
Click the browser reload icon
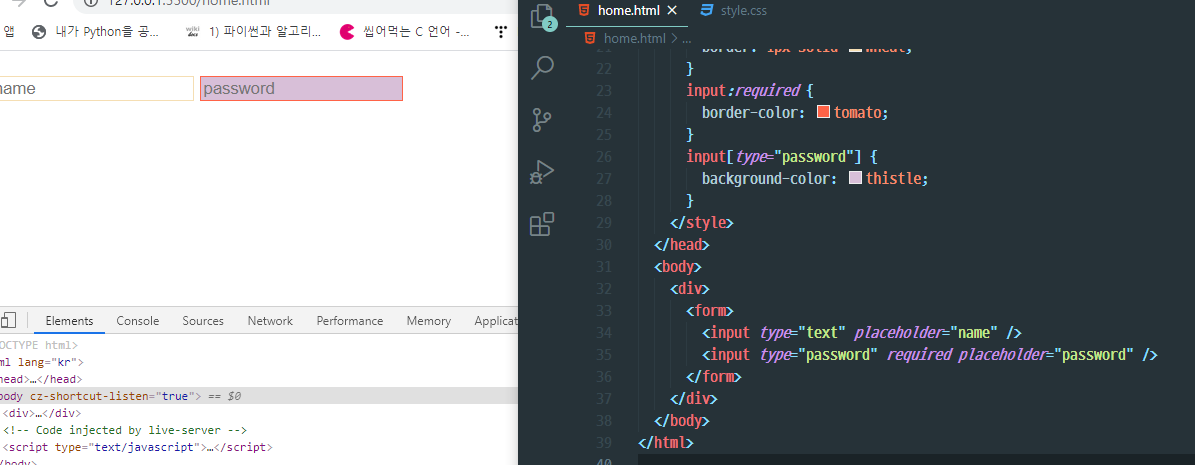[x=50, y=2]
